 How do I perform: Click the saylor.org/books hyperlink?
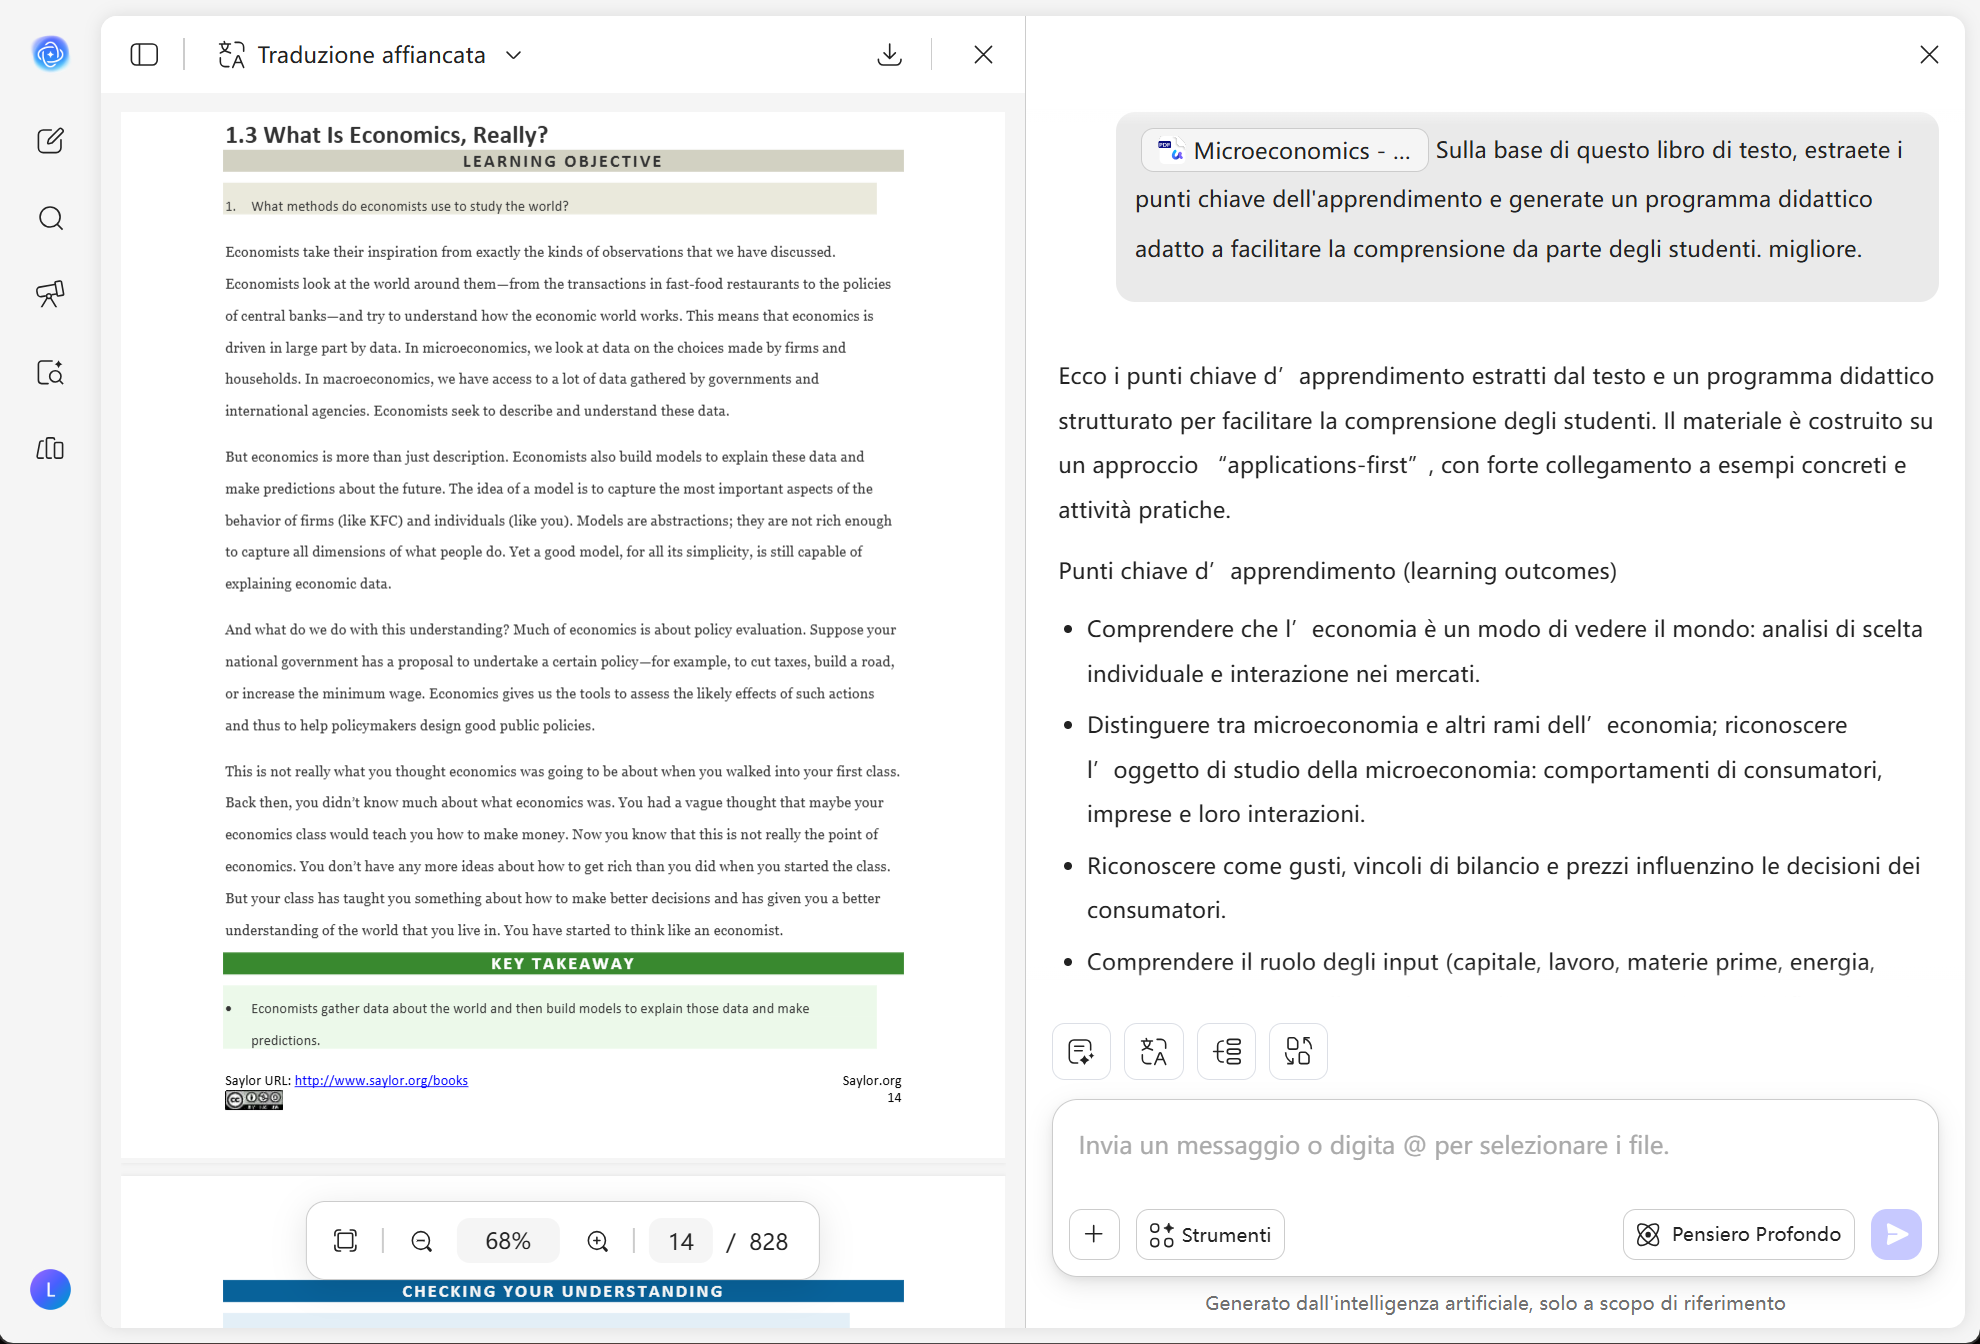tap(381, 1080)
